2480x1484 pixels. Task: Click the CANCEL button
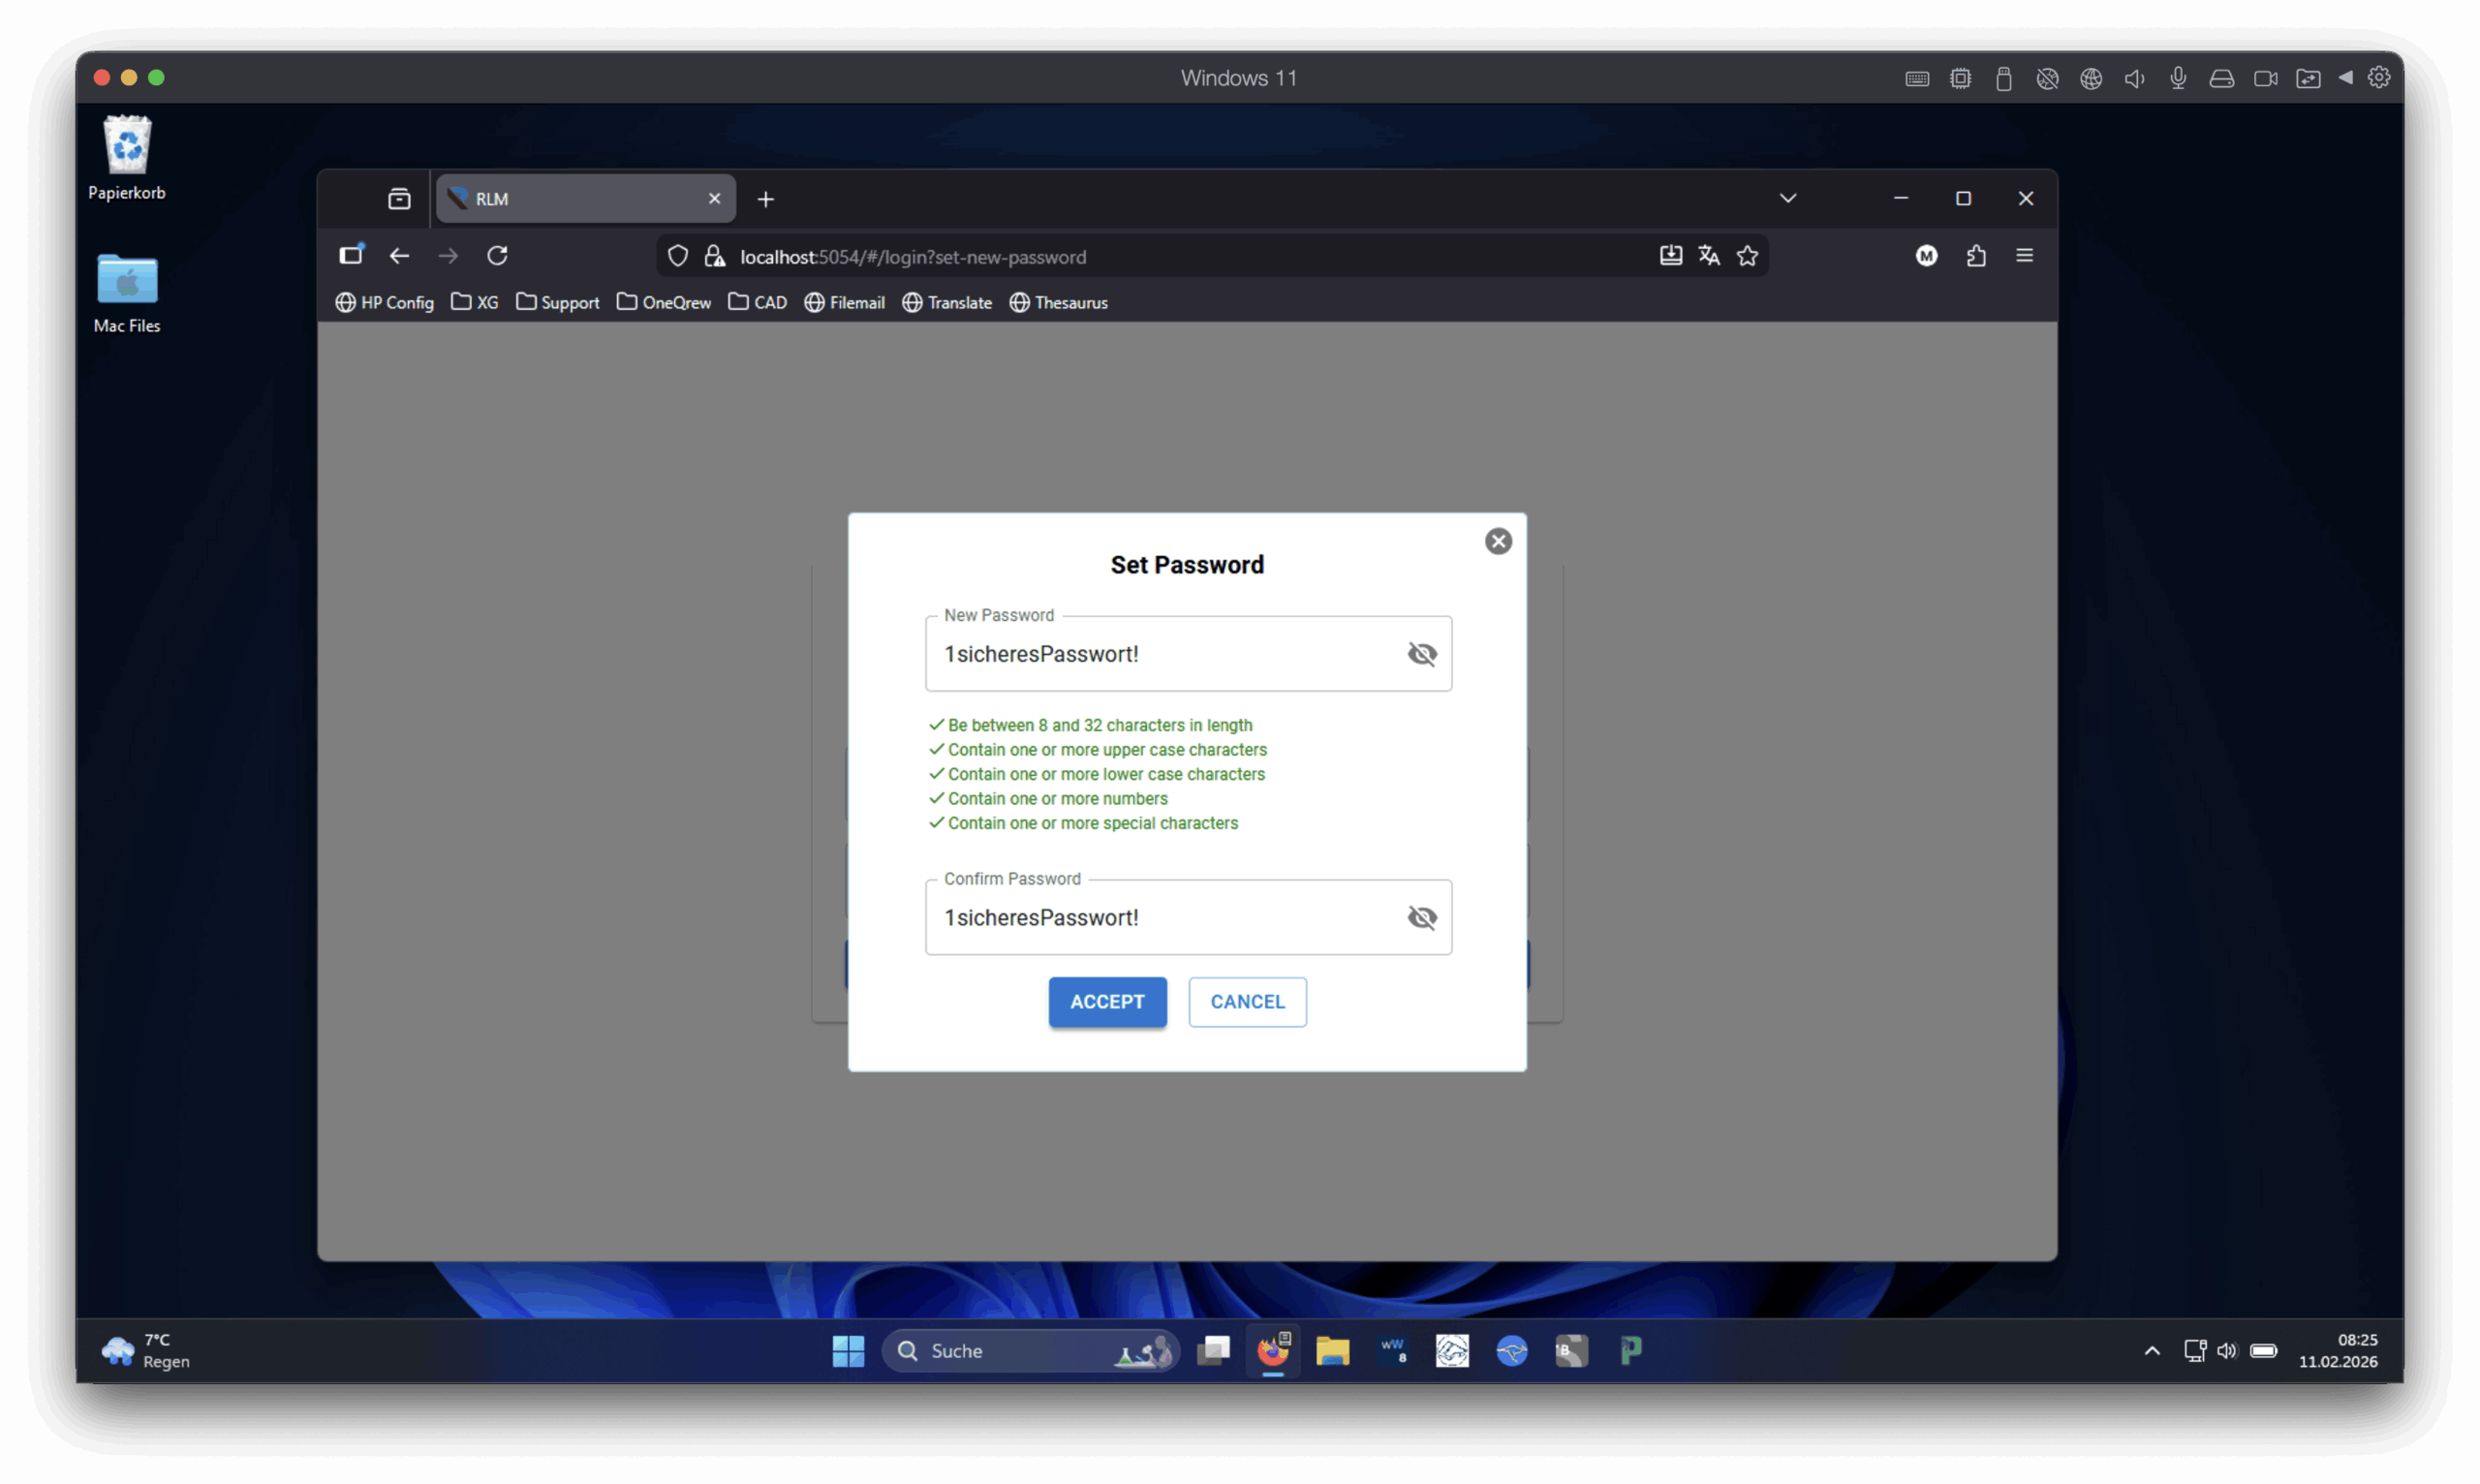click(x=1246, y=1001)
